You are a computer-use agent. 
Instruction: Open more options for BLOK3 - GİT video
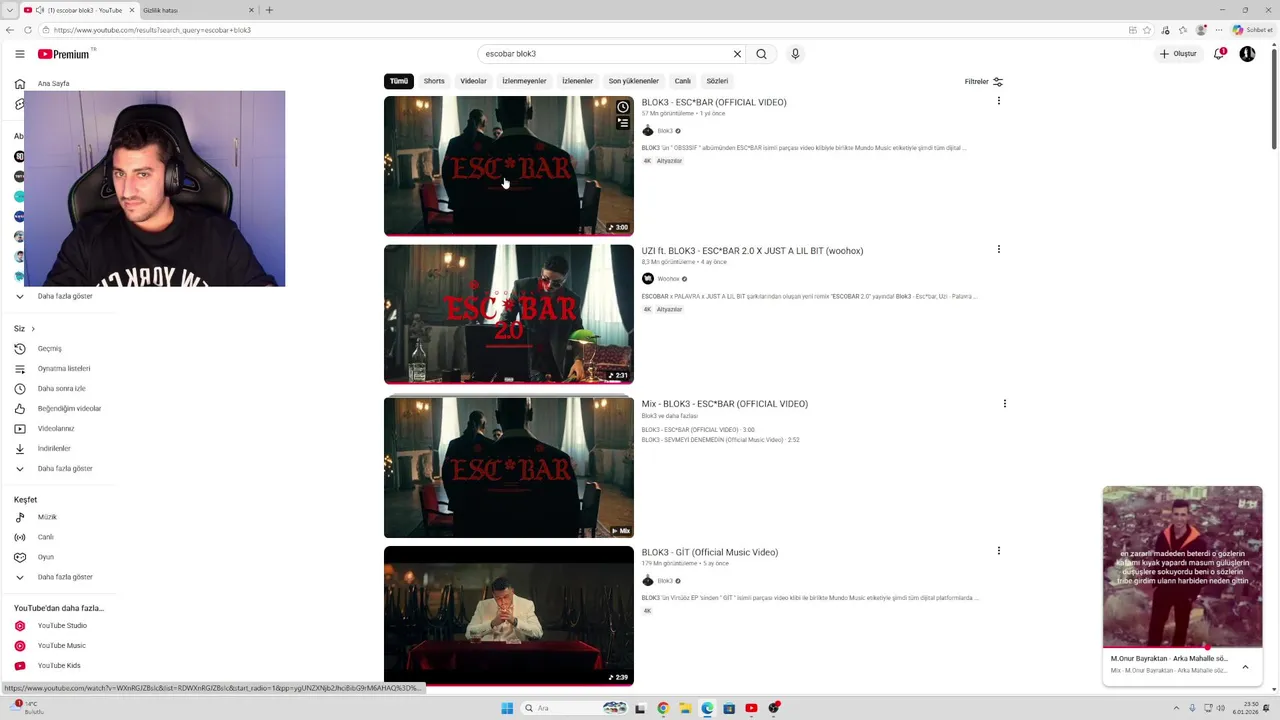pyautogui.click(x=998, y=551)
